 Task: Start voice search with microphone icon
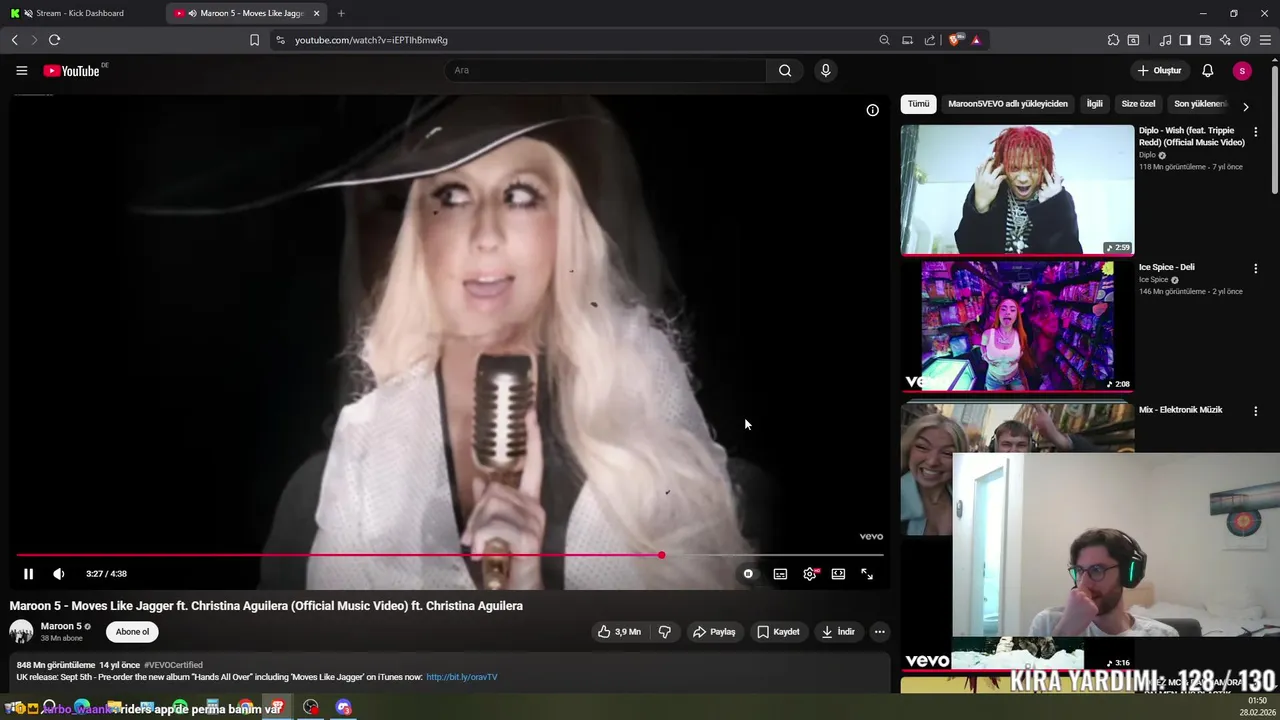[825, 71]
